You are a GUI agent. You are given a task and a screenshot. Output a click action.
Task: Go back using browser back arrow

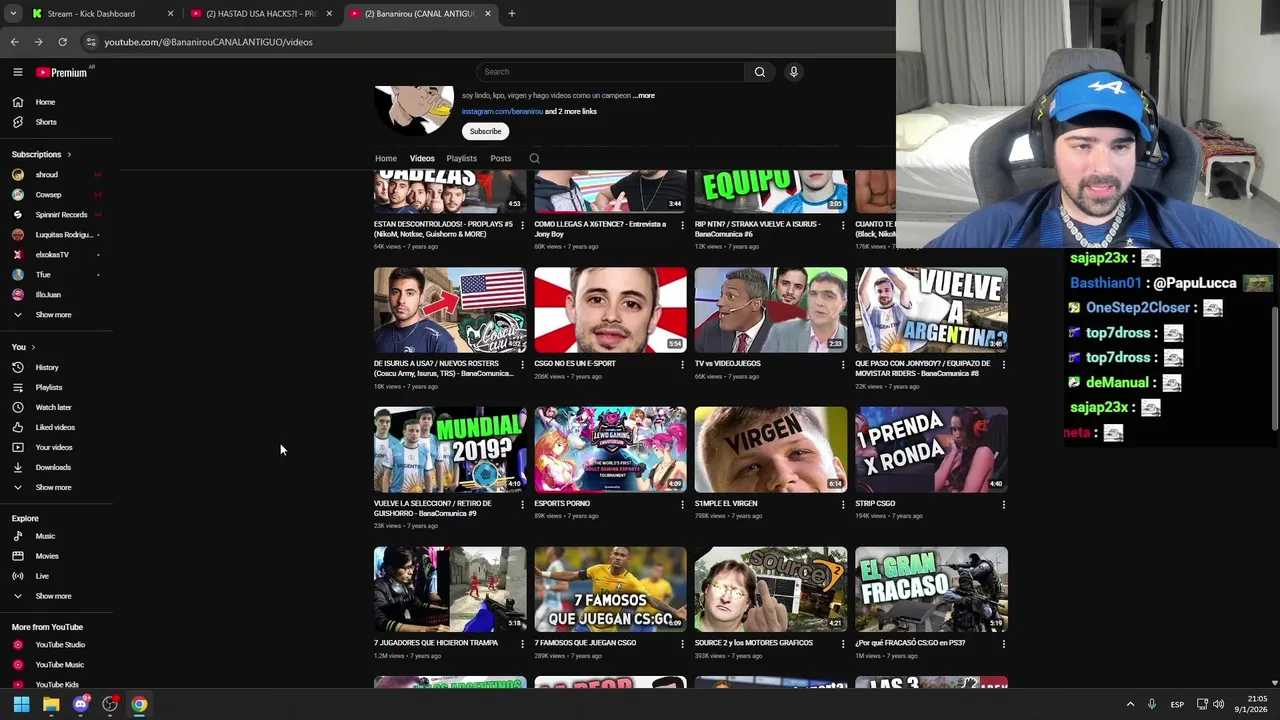[14, 42]
